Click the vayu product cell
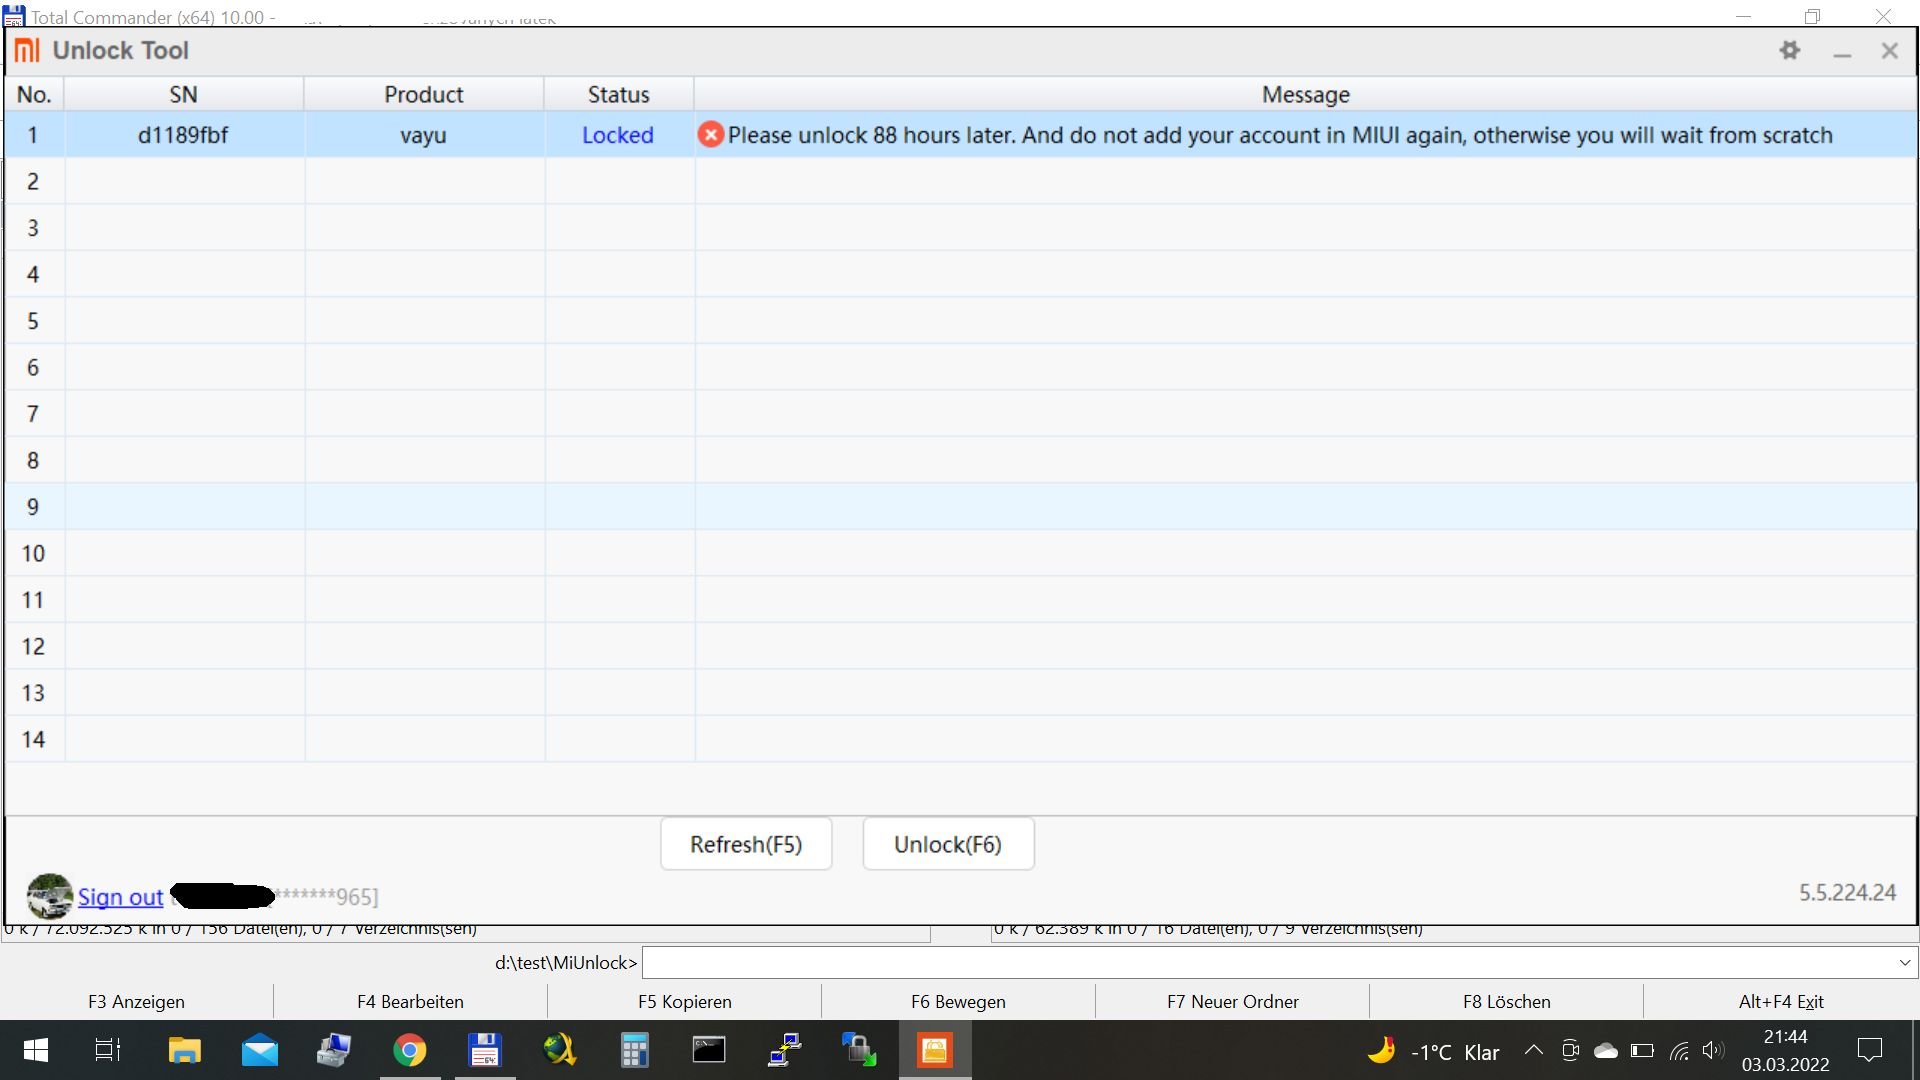Screen dimensions: 1920x1080 pyautogui.click(x=423, y=135)
